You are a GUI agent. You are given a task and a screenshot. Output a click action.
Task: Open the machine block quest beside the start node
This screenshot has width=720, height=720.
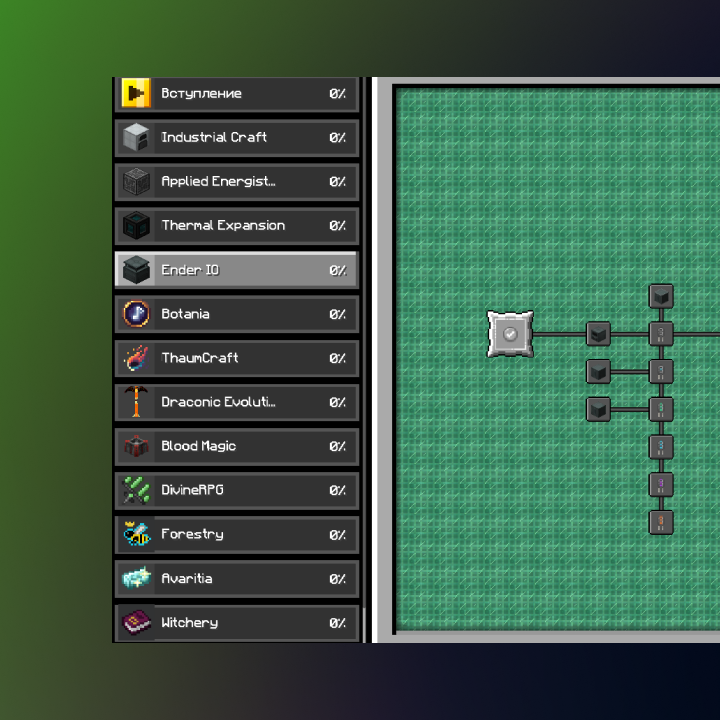(x=598, y=334)
